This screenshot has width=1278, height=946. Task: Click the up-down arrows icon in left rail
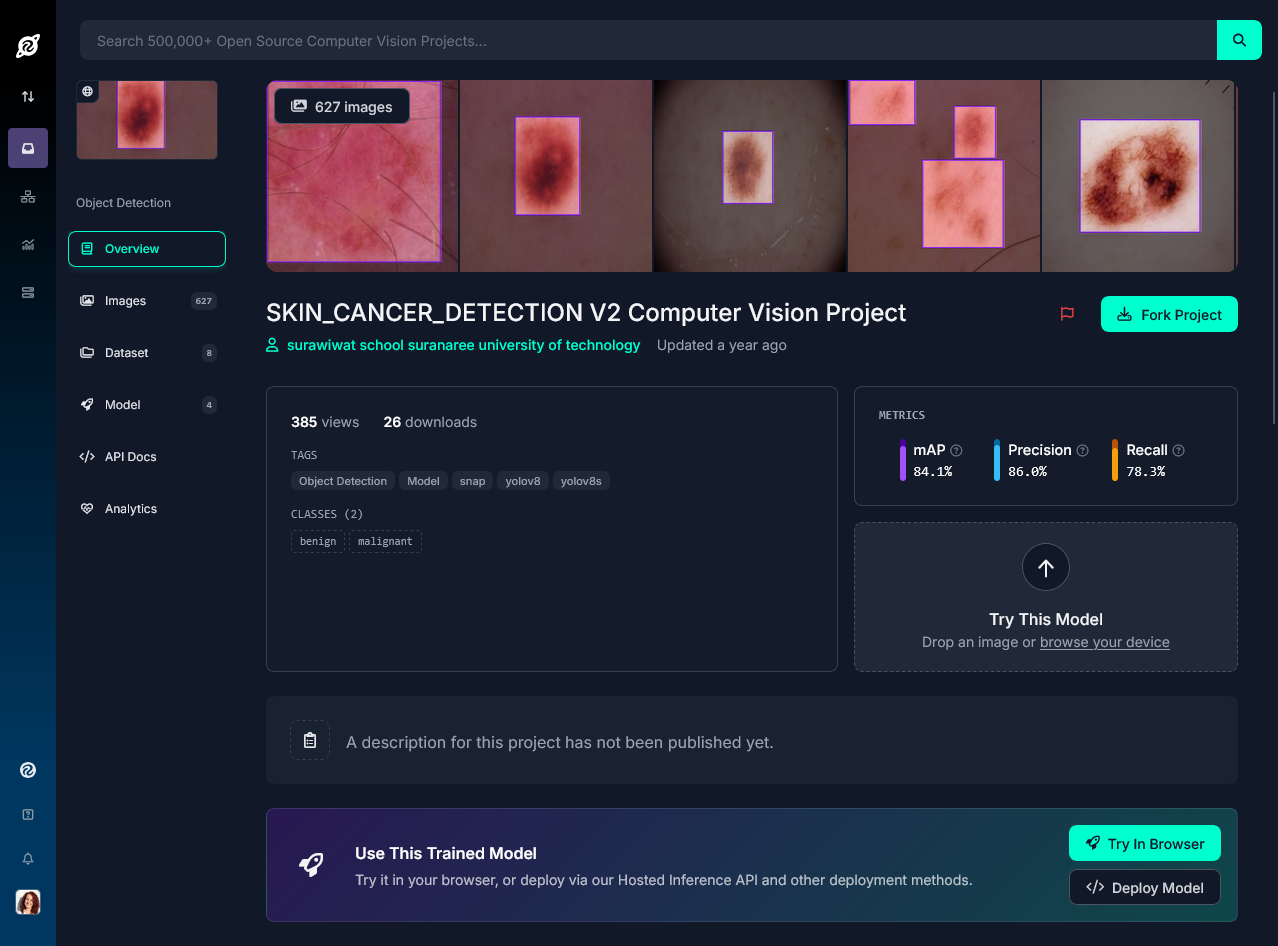pos(28,97)
